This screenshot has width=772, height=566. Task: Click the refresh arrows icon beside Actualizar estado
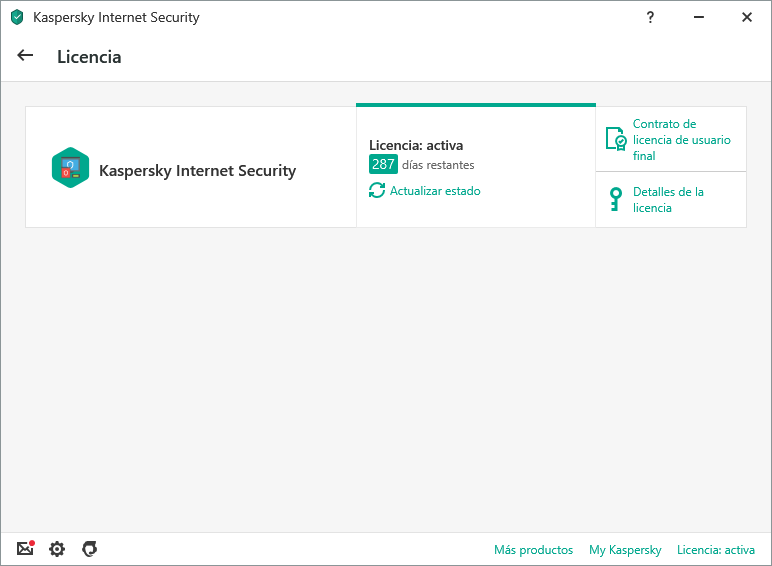(377, 190)
